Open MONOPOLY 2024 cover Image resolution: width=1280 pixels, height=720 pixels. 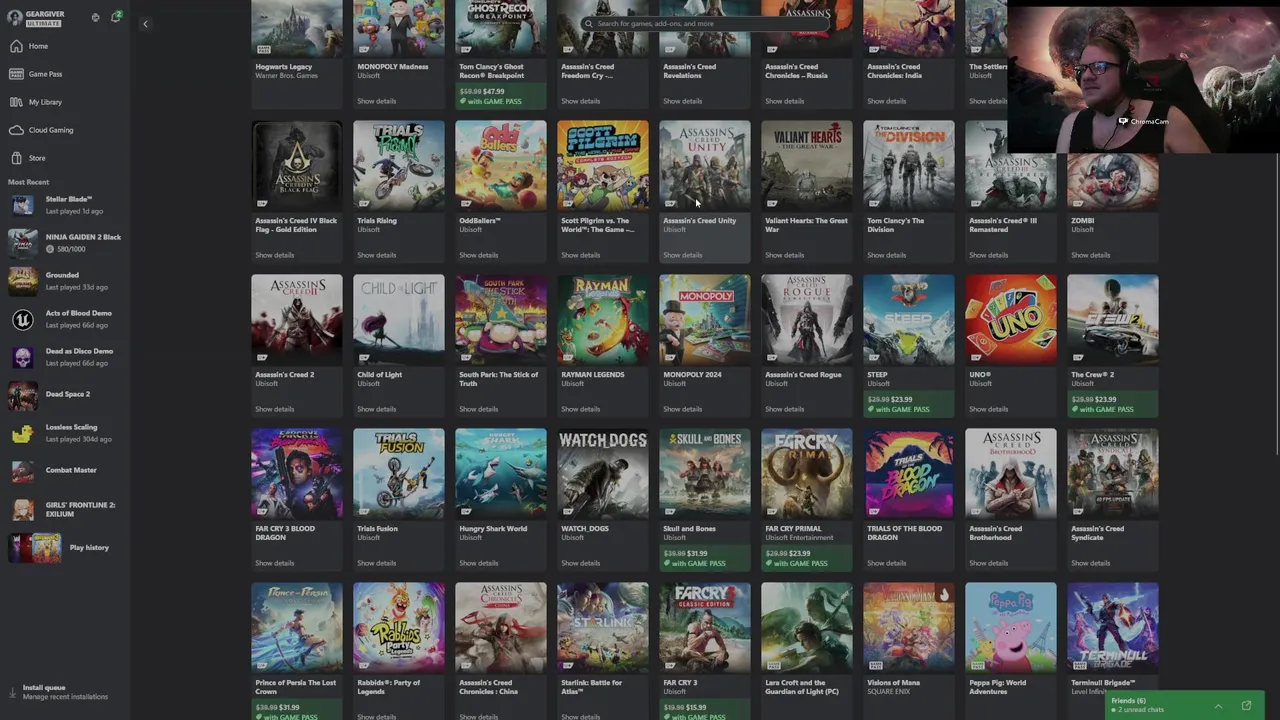705,320
